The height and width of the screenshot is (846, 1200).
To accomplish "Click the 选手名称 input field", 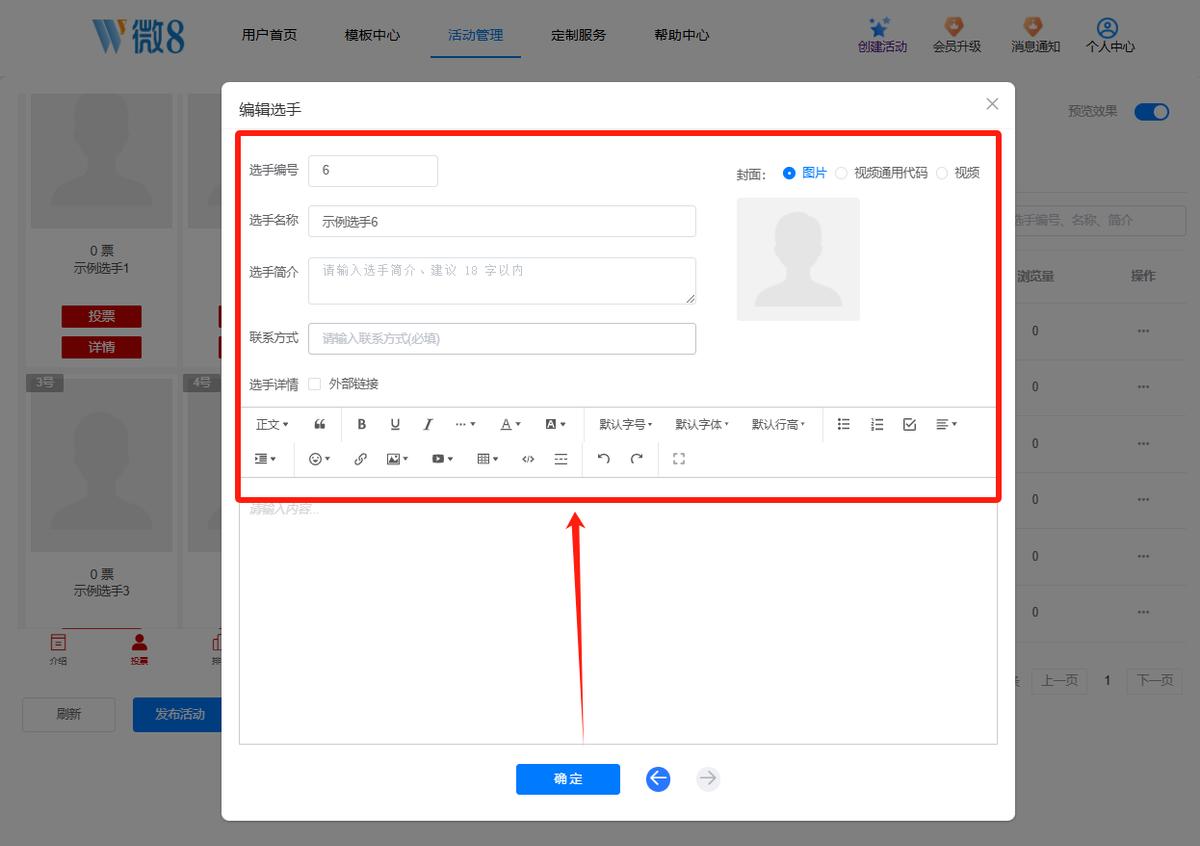I will coord(502,221).
